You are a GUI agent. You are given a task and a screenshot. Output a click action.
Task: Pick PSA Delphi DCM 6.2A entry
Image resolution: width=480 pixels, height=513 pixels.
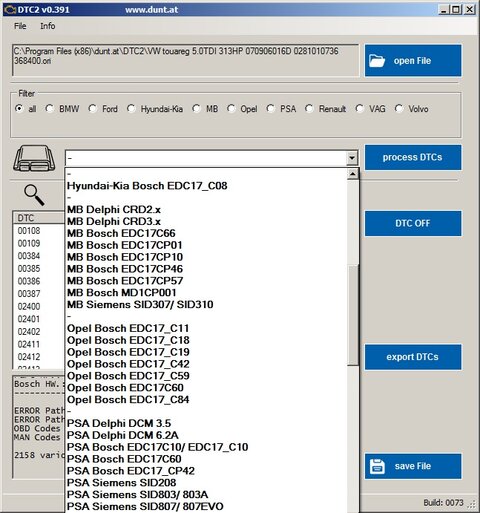coord(207,435)
